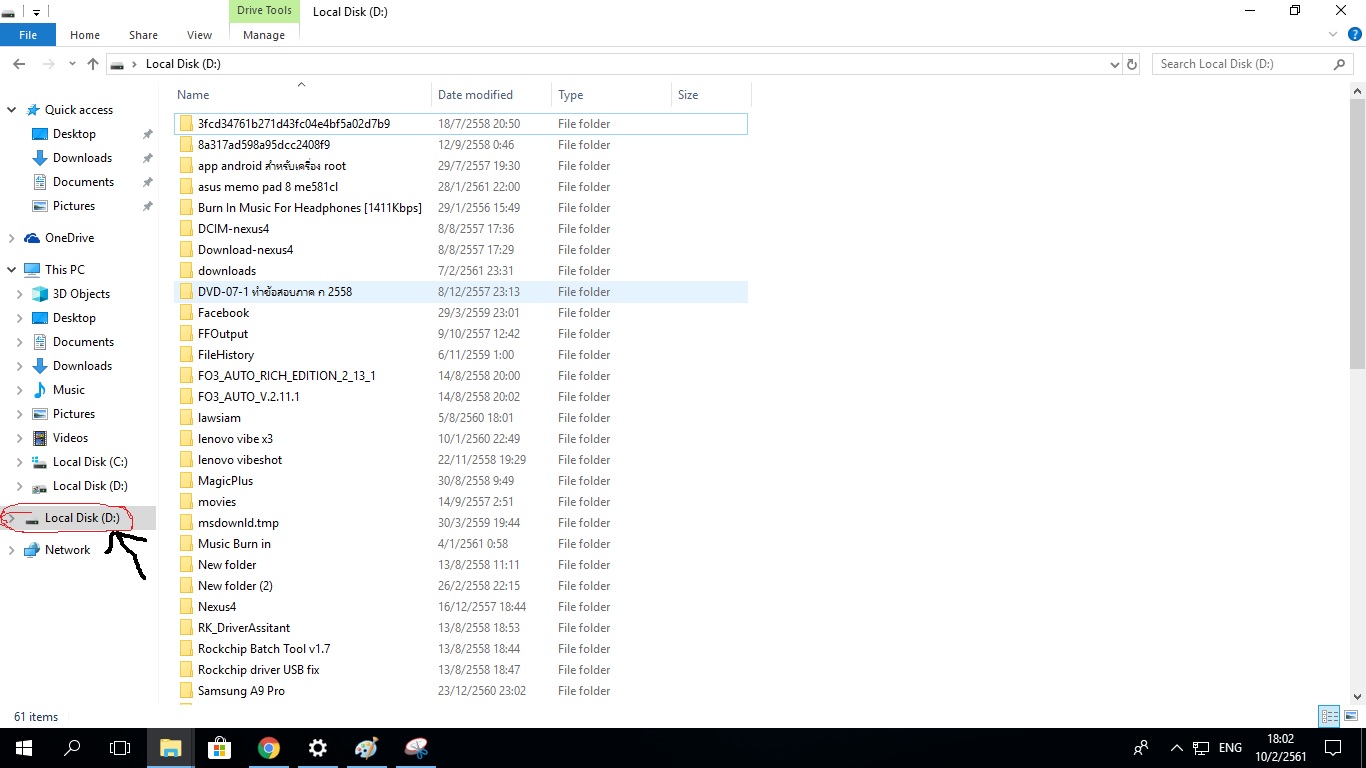Switch to Details view layout icon
Viewport: 1366px width, 768px height.
1329,716
